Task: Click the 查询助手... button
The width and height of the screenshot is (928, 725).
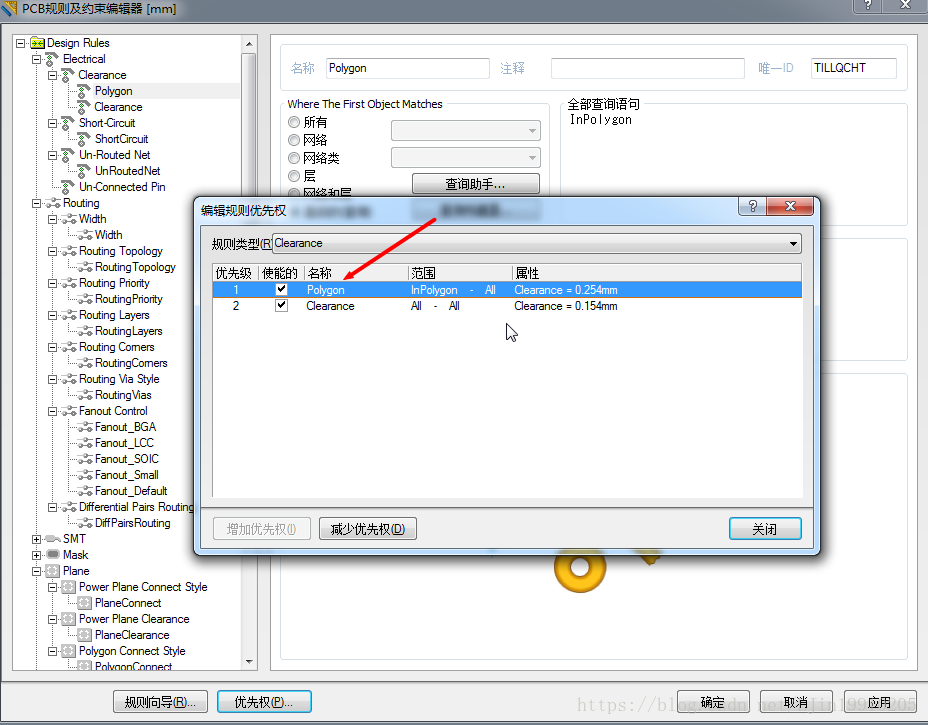Action: (x=475, y=183)
